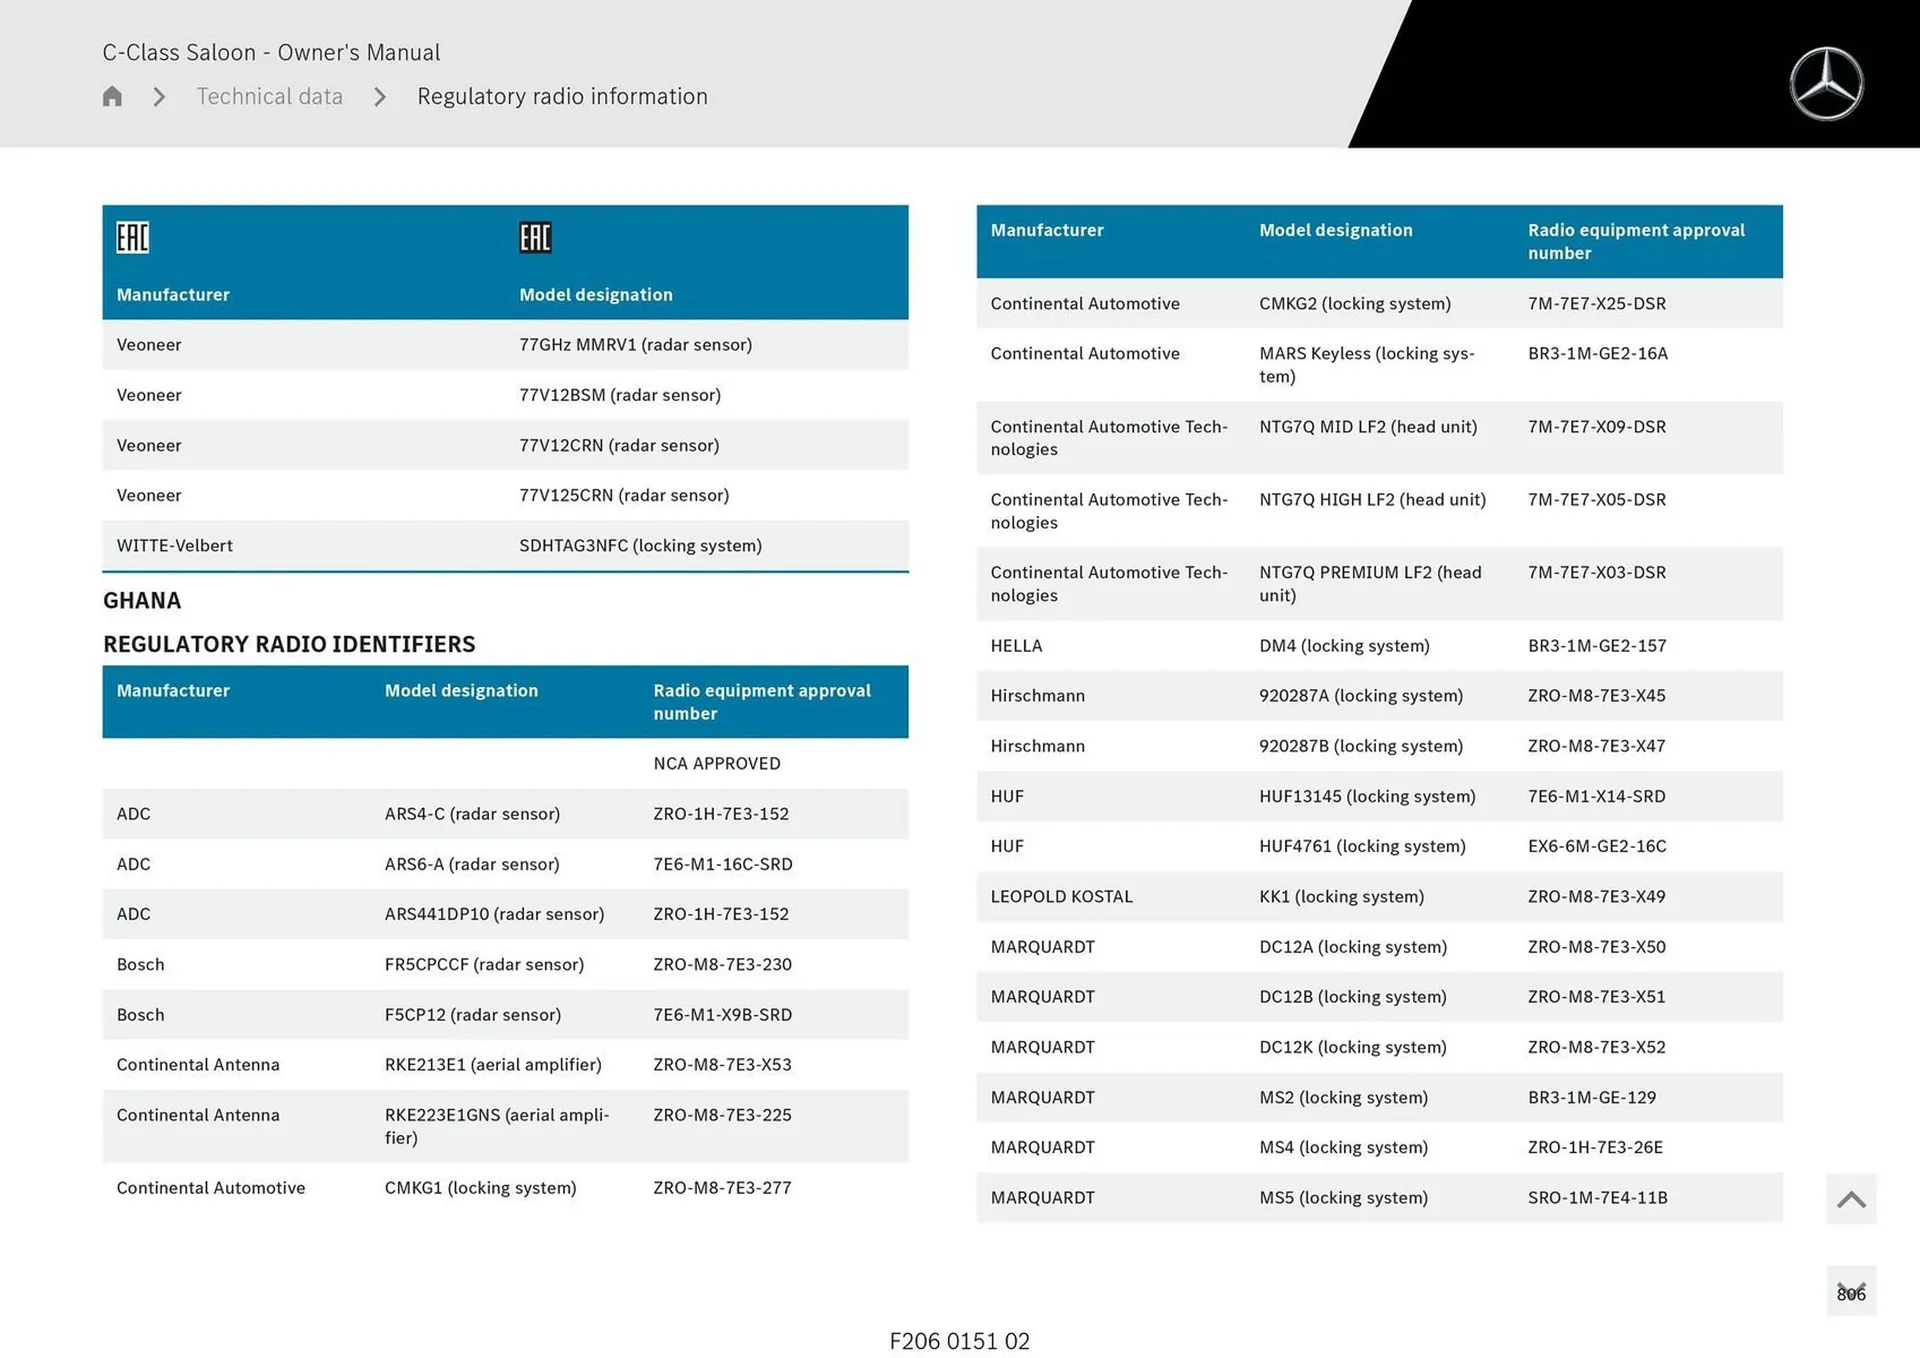Click document code F206 0151 02
The height and width of the screenshot is (1358, 1920).
pyautogui.click(x=959, y=1341)
